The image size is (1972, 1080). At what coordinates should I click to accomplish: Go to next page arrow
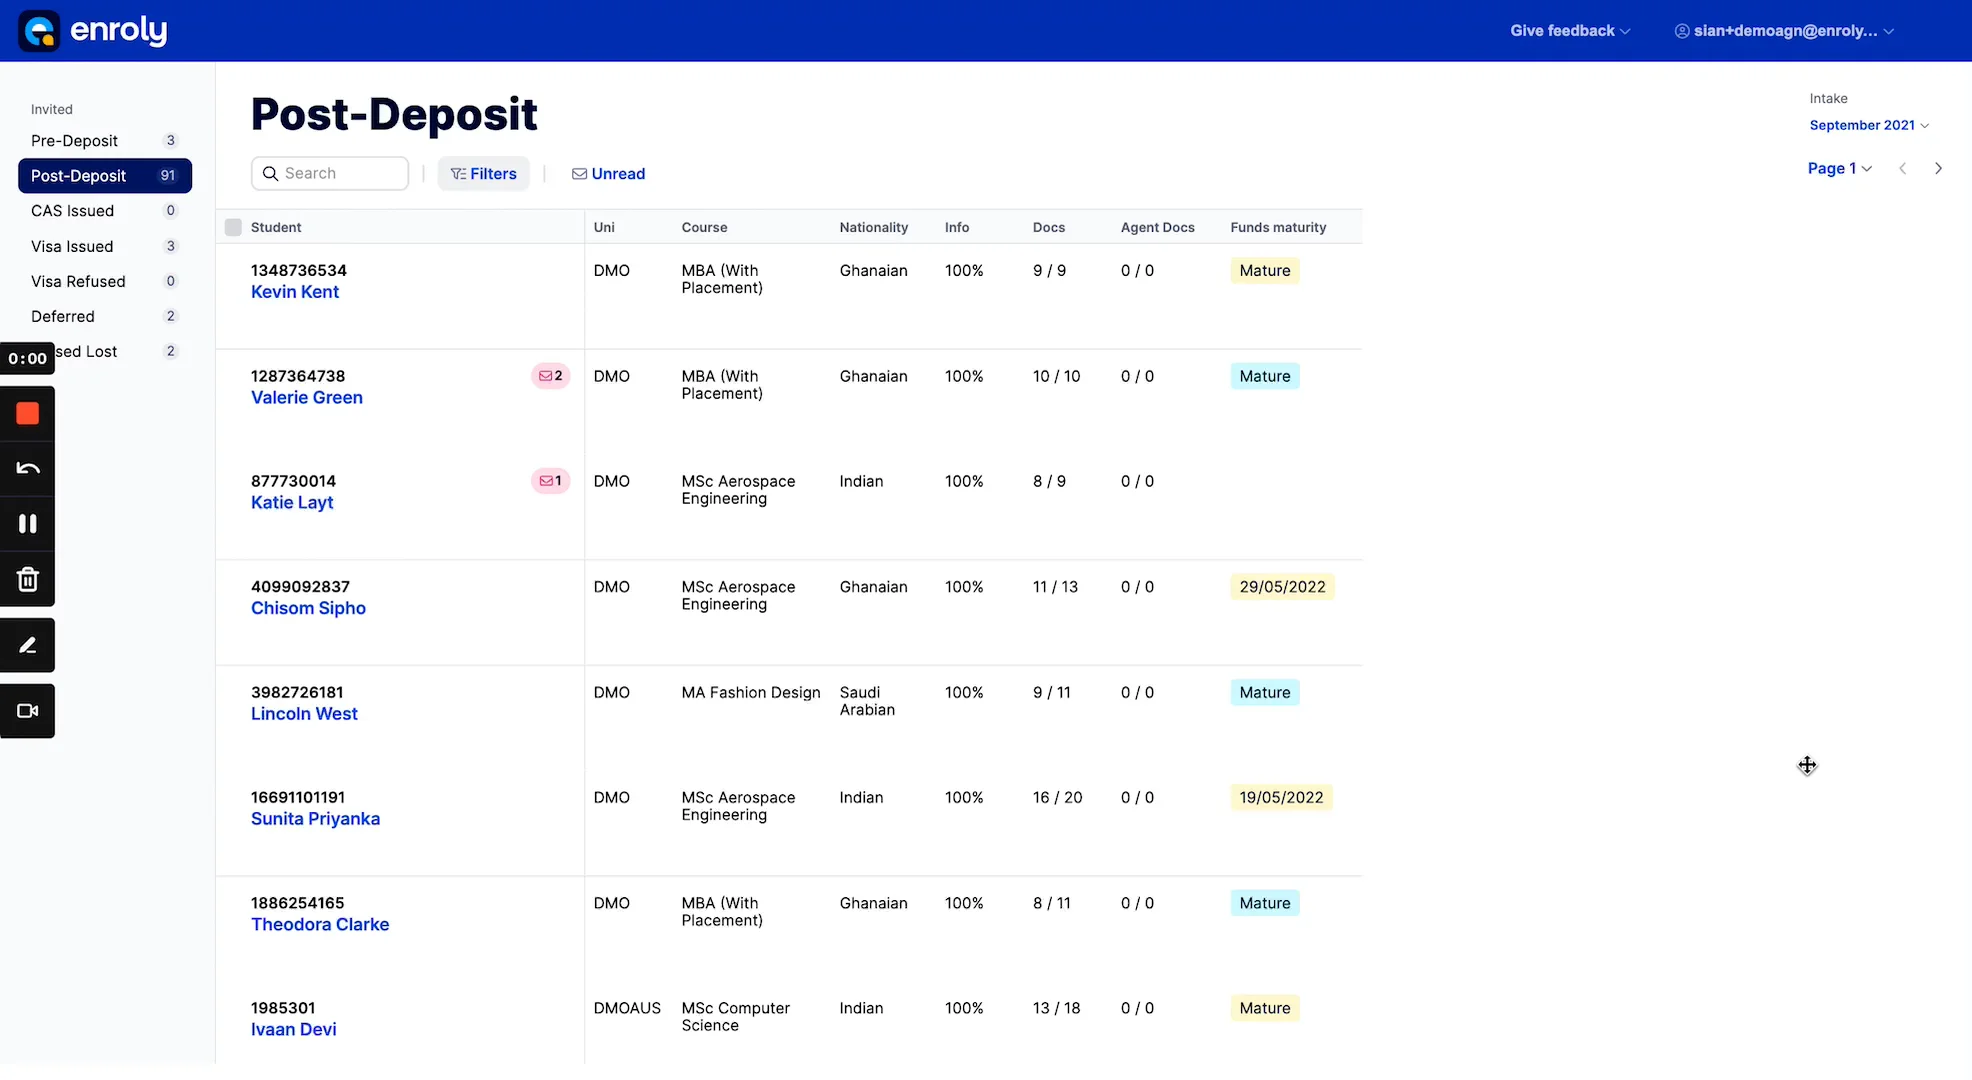pyautogui.click(x=1938, y=169)
